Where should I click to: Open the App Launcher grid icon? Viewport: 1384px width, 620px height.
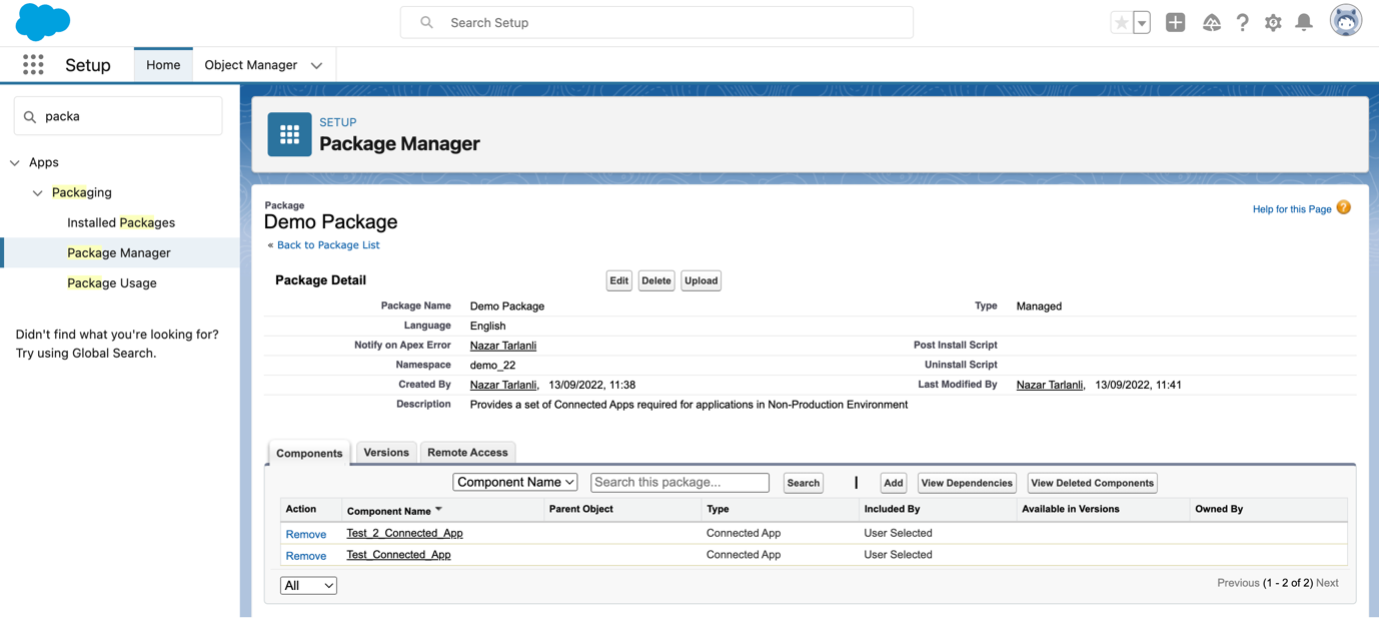pos(33,65)
